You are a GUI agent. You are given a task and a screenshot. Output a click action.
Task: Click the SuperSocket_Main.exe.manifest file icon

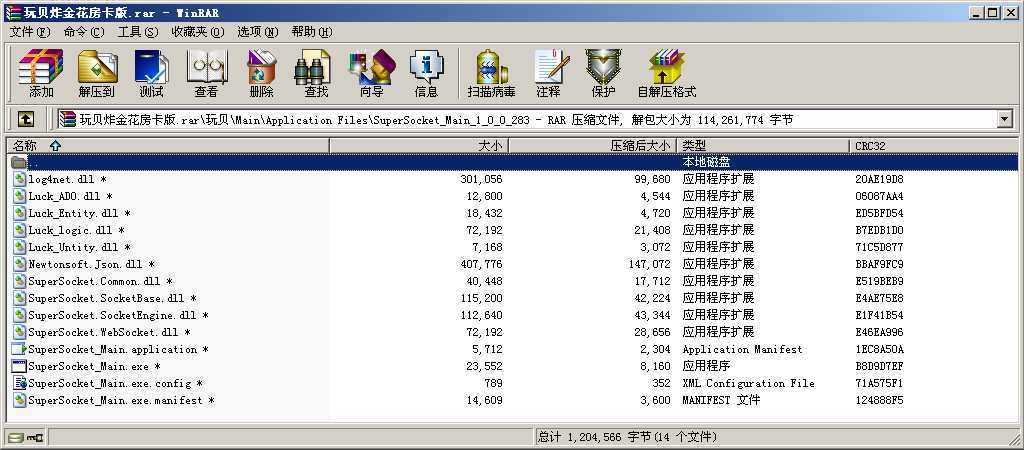(19, 400)
